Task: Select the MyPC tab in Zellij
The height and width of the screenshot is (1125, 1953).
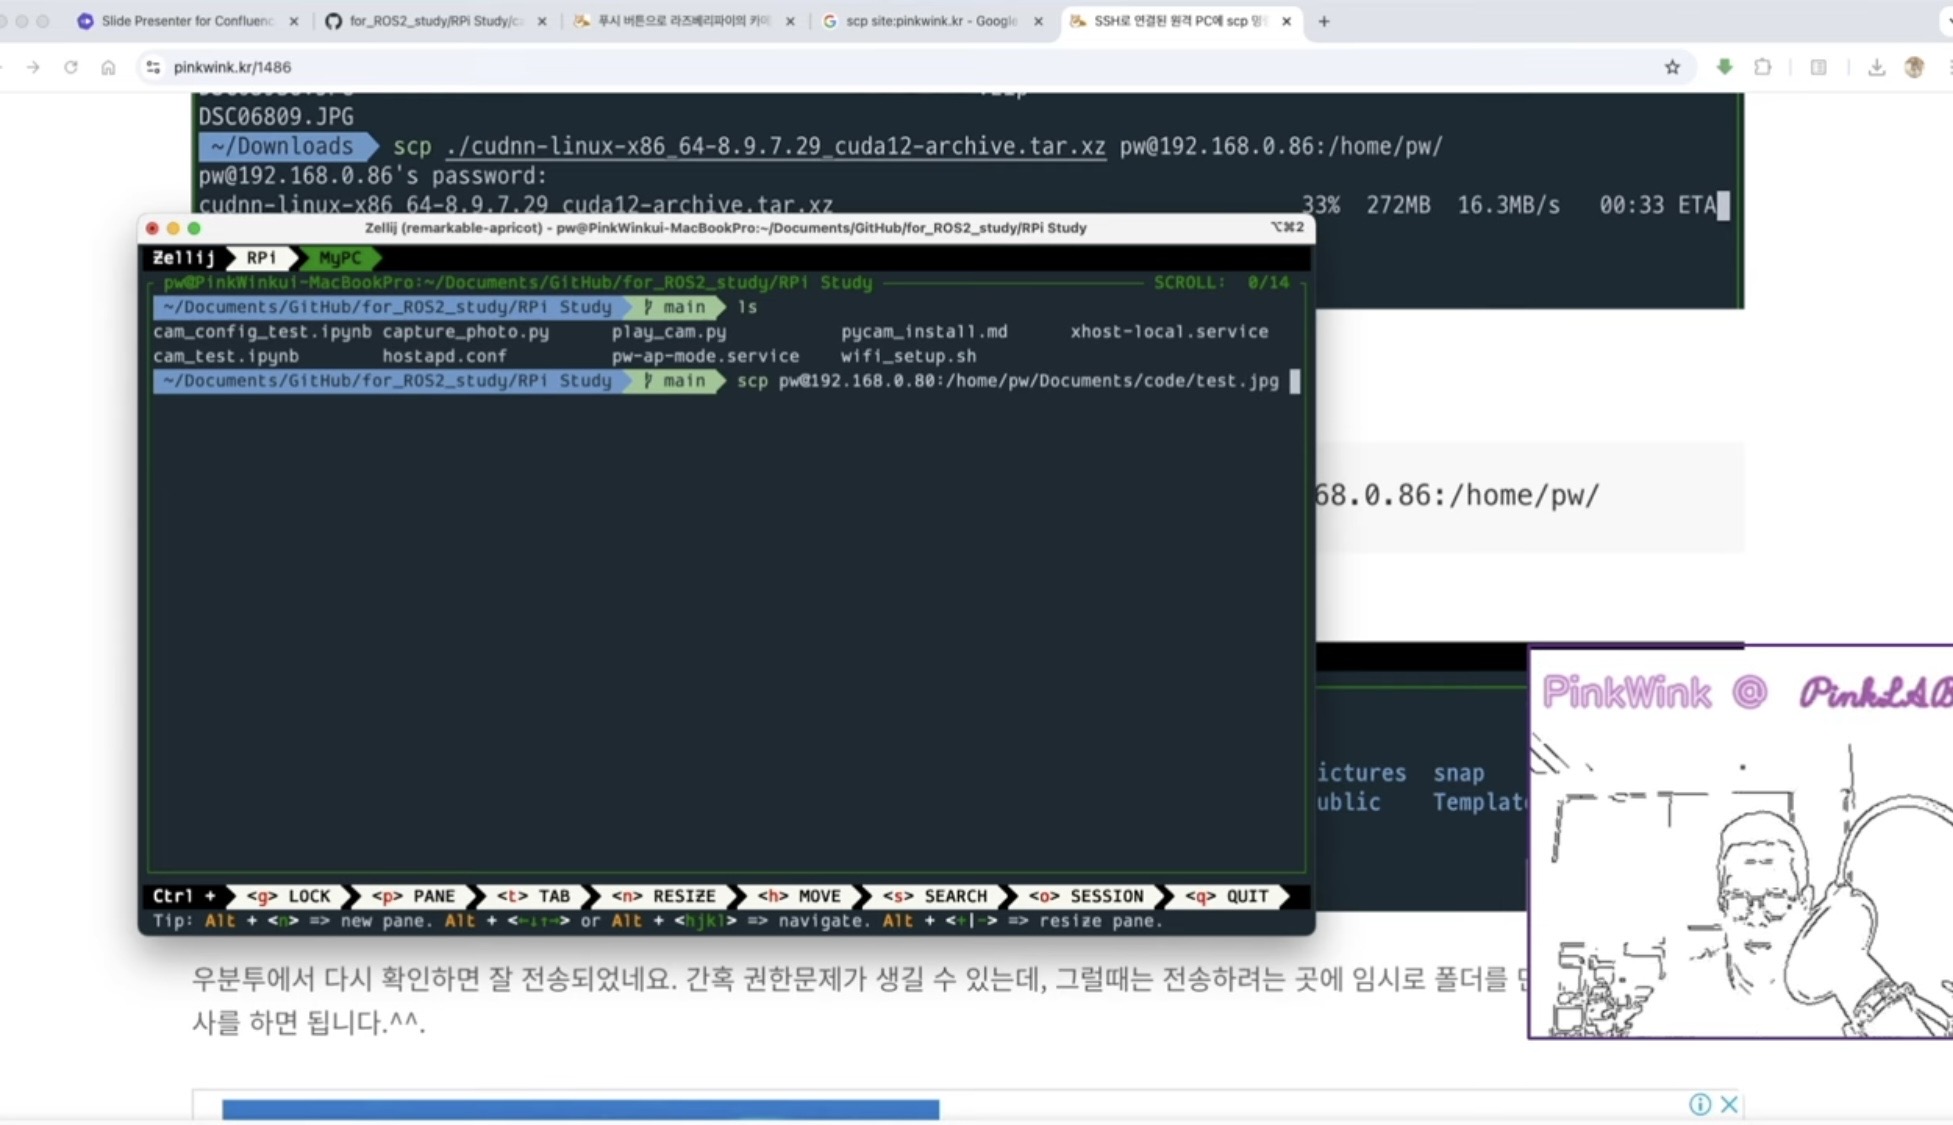Action: coord(340,258)
